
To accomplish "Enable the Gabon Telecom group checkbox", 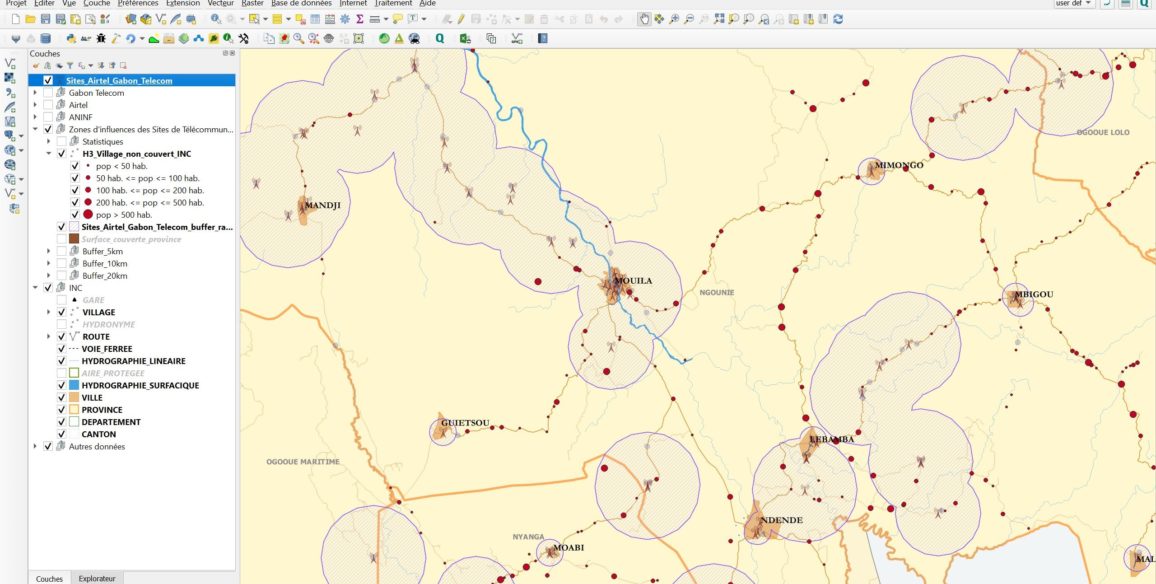I will pos(48,93).
